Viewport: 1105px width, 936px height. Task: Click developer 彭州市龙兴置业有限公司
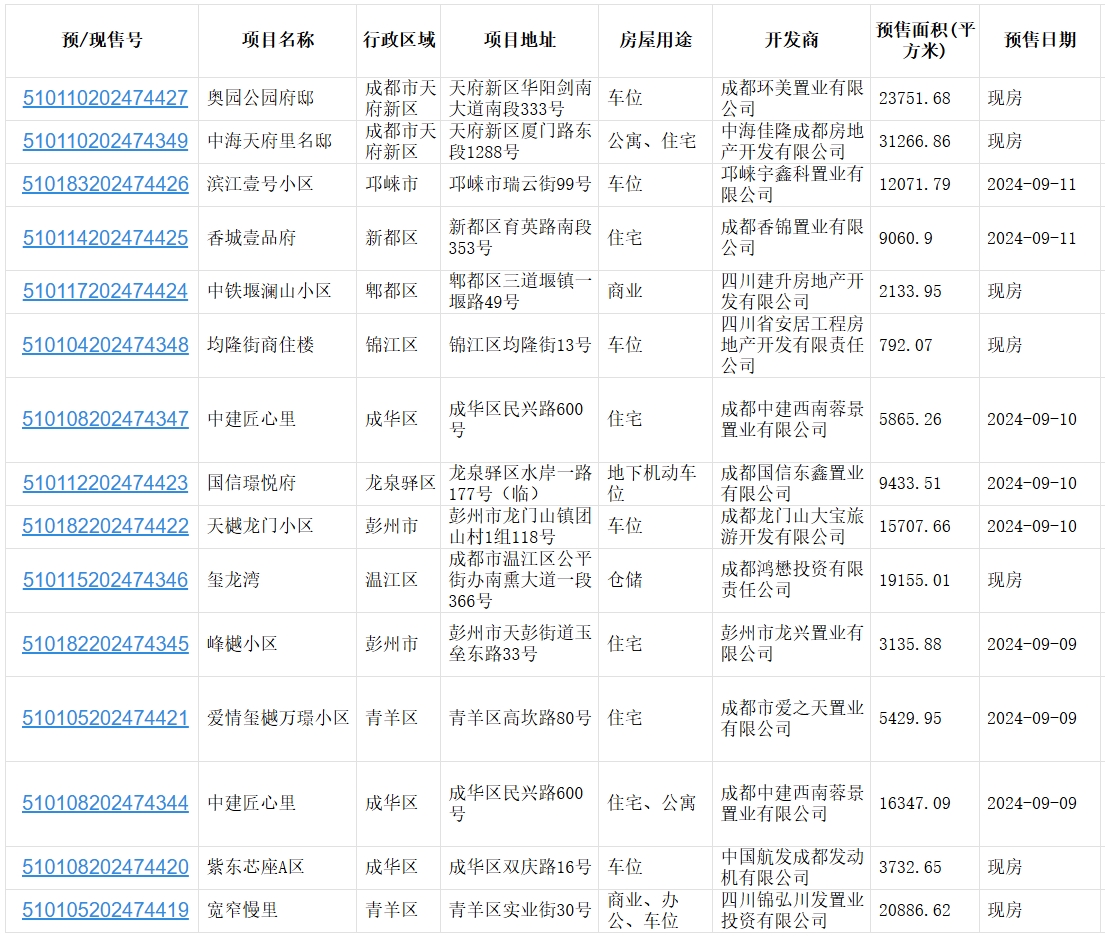pos(792,644)
